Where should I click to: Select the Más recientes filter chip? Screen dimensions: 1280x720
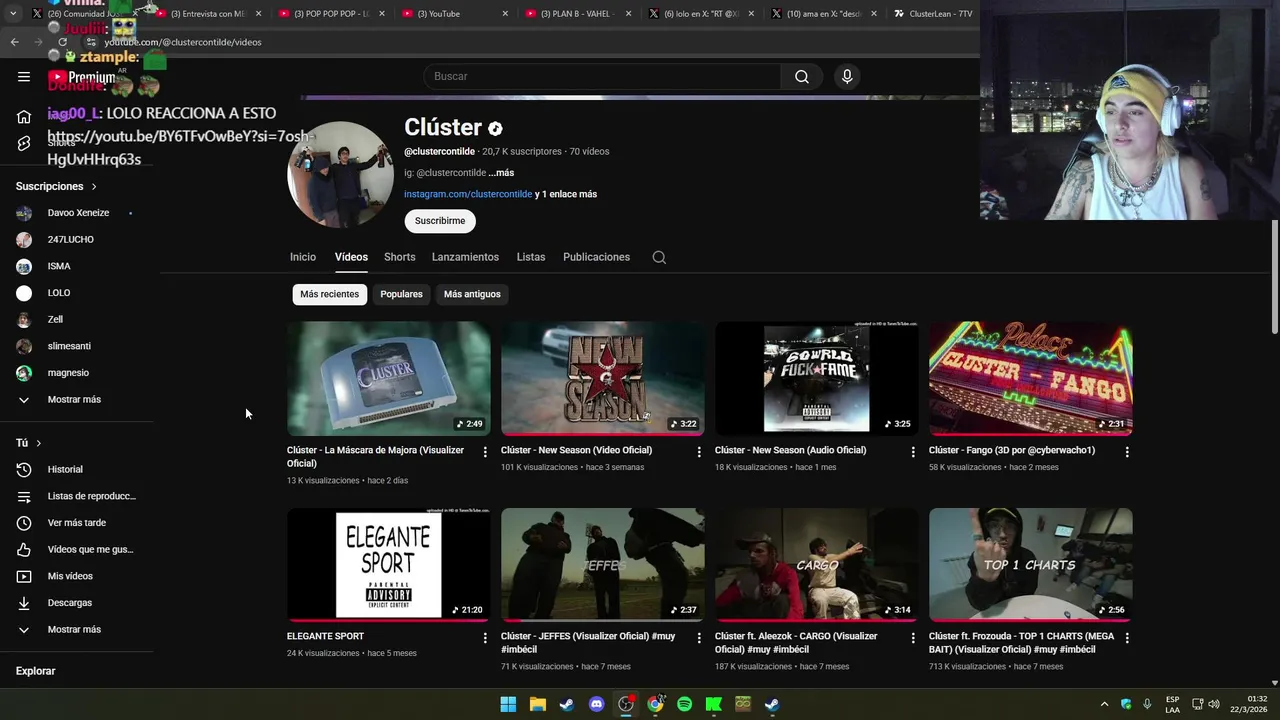click(329, 294)
